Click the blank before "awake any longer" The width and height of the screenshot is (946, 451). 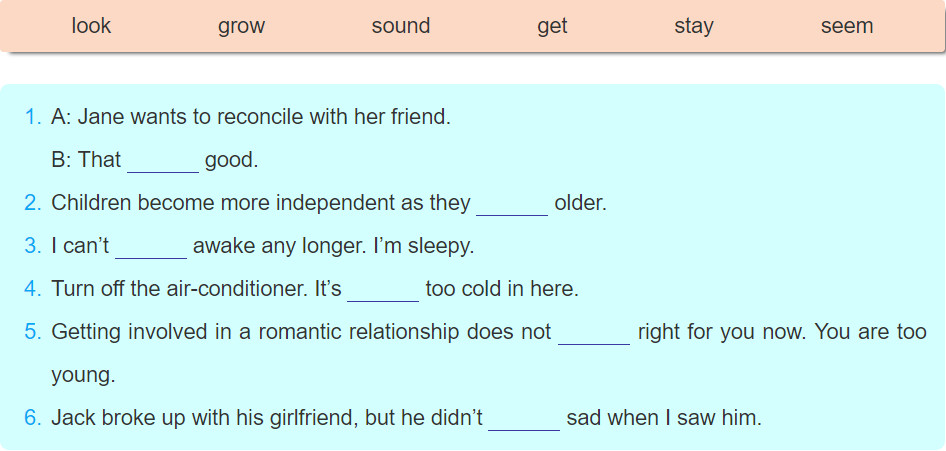(151, 247)
